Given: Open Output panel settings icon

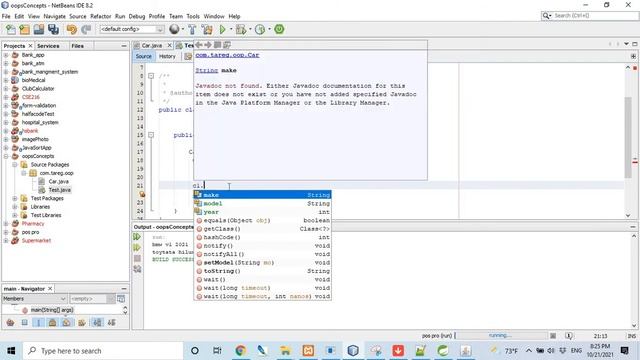Looking at the screenshot, I should click(x=137, y=269).
